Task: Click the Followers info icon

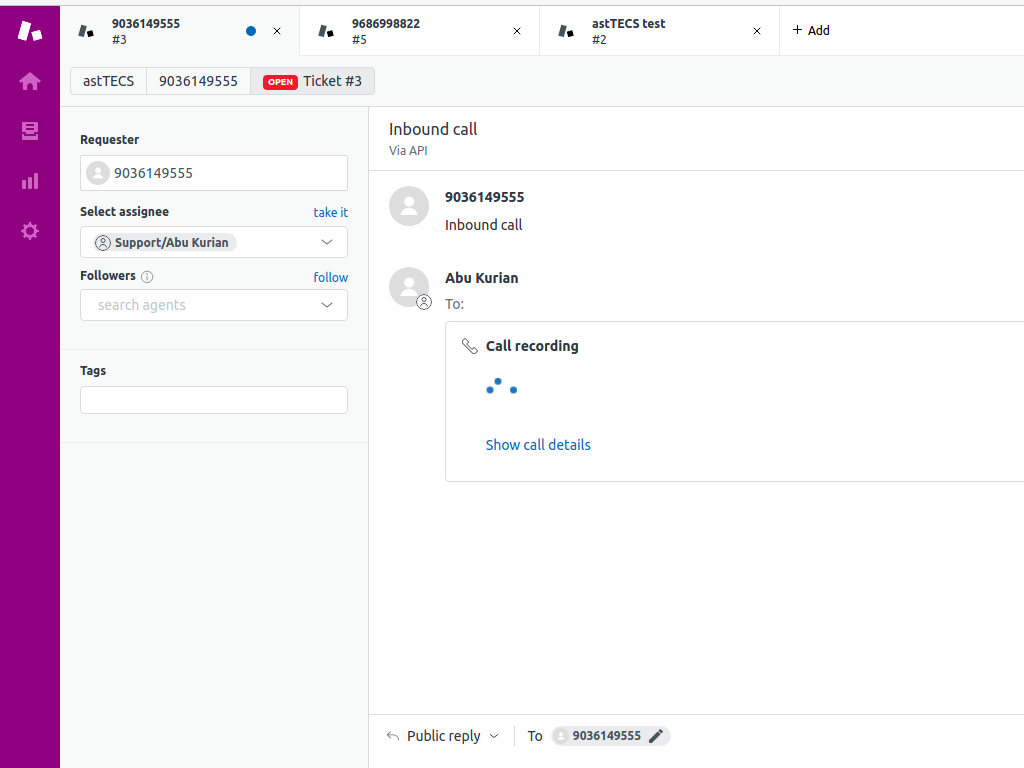Action: pos(147,277)
